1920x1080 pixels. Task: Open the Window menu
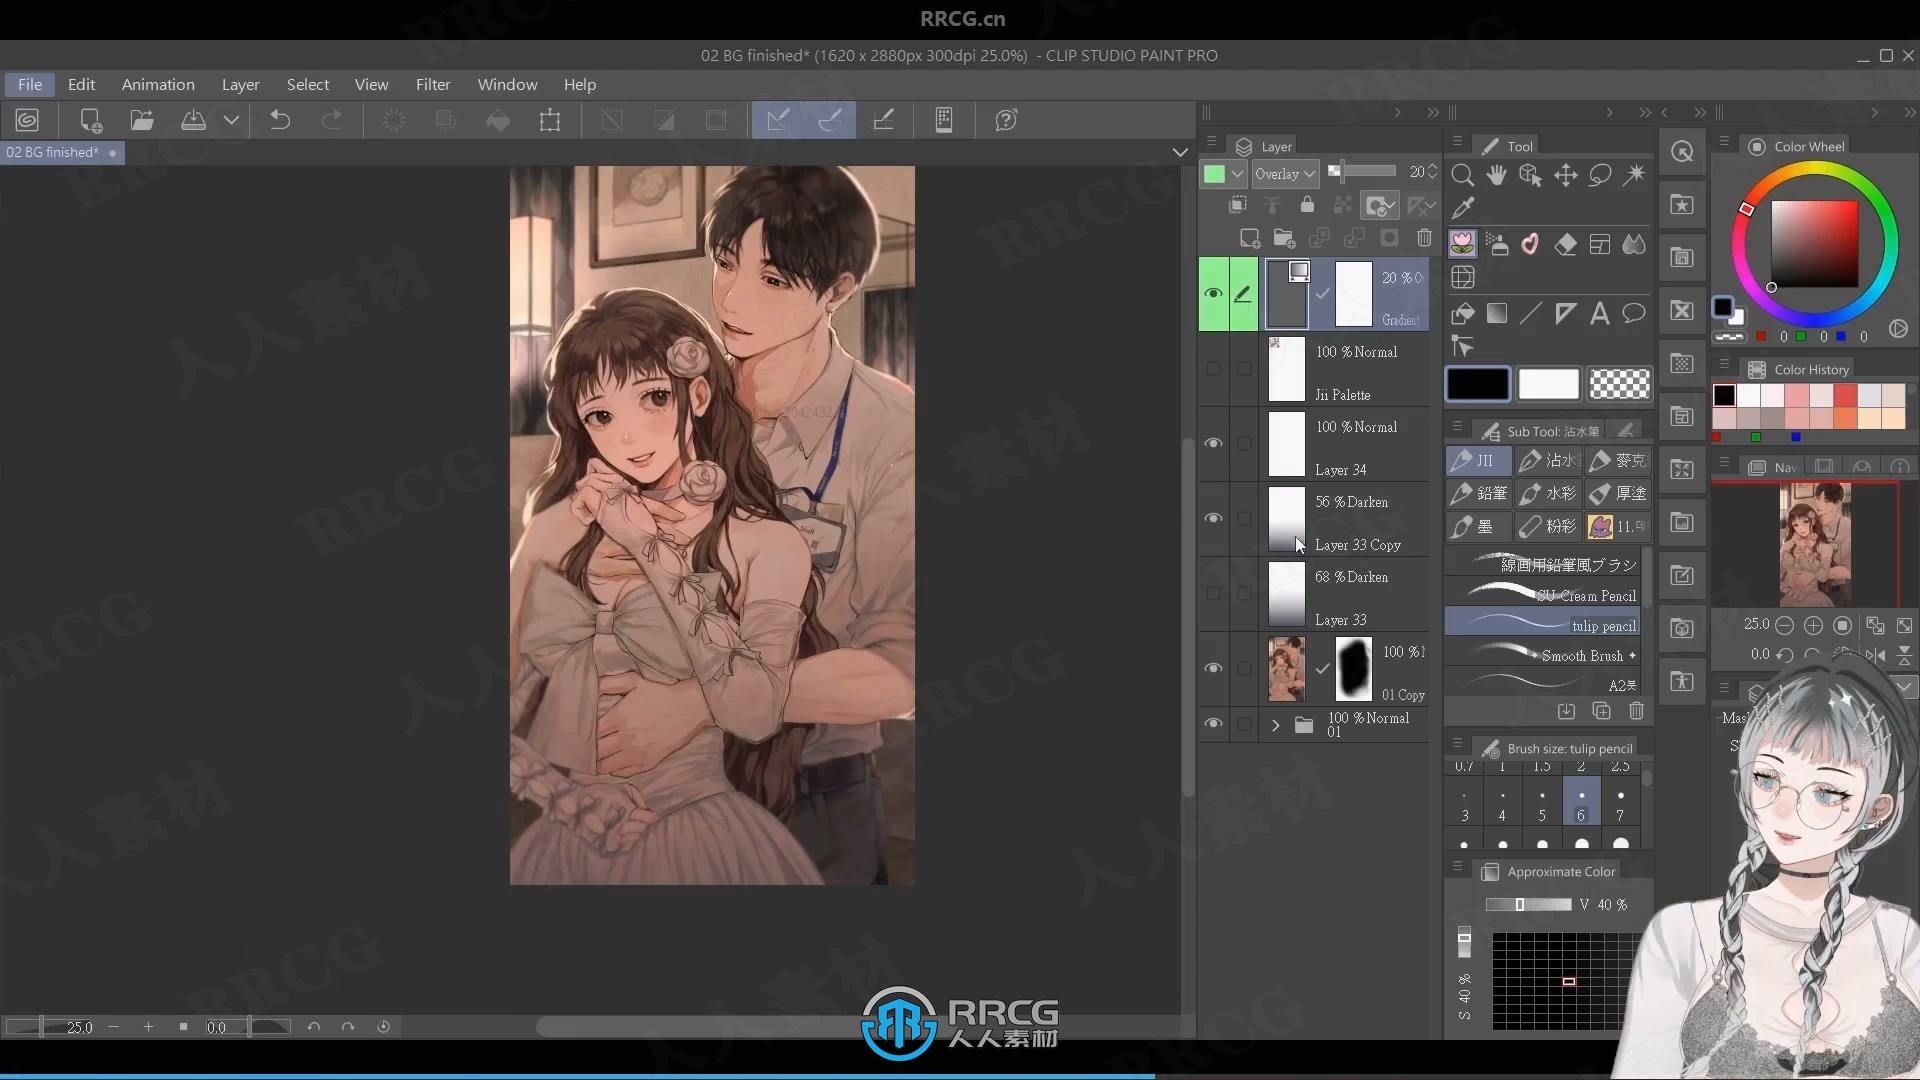[507, 84]
